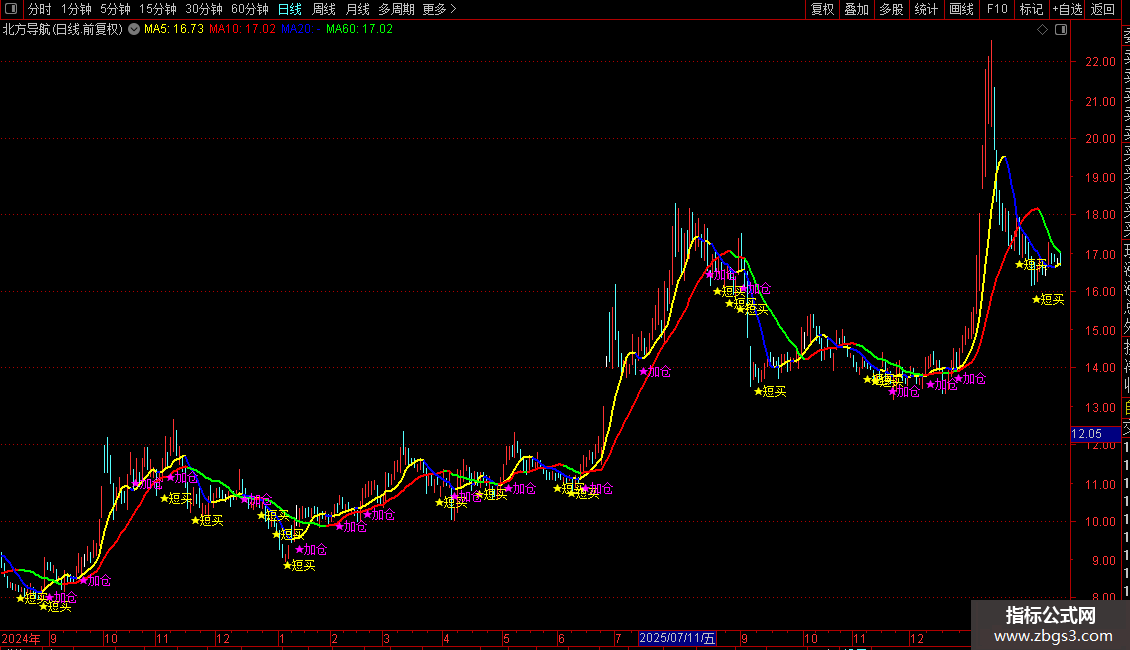Click the 叠加 overlay button

[x=856, y=9]
